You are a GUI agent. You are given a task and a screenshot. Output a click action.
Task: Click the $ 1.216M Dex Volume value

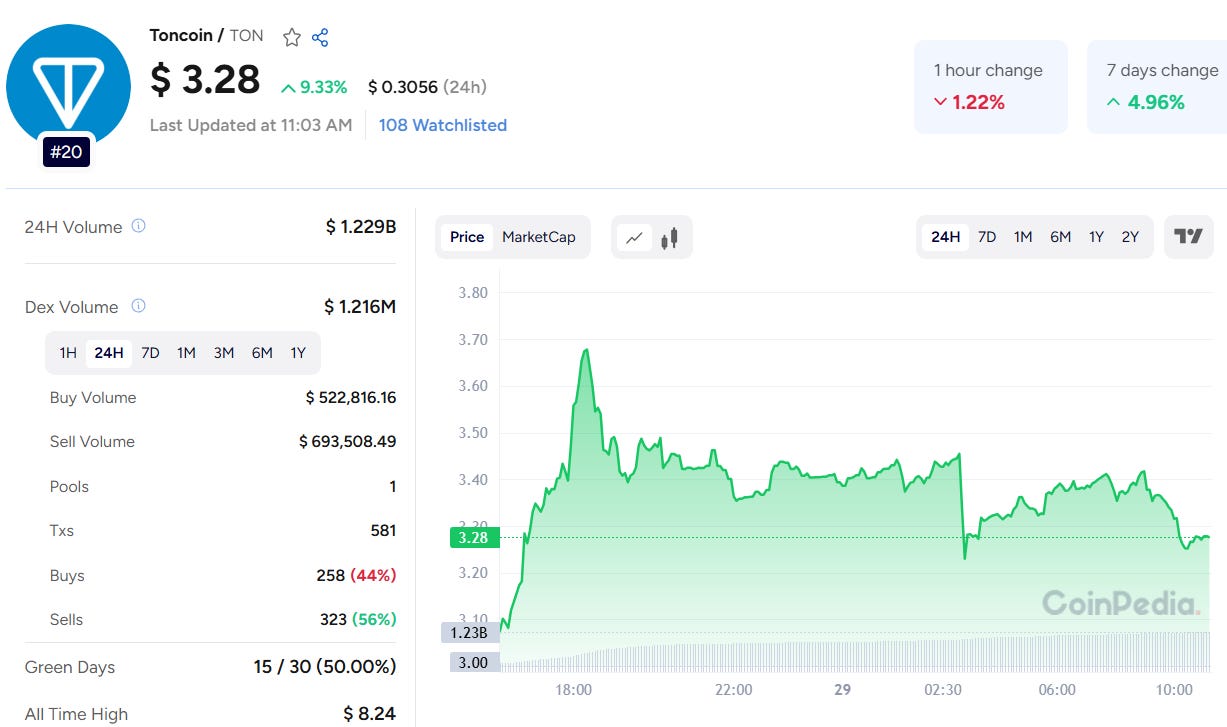(360, 307)
